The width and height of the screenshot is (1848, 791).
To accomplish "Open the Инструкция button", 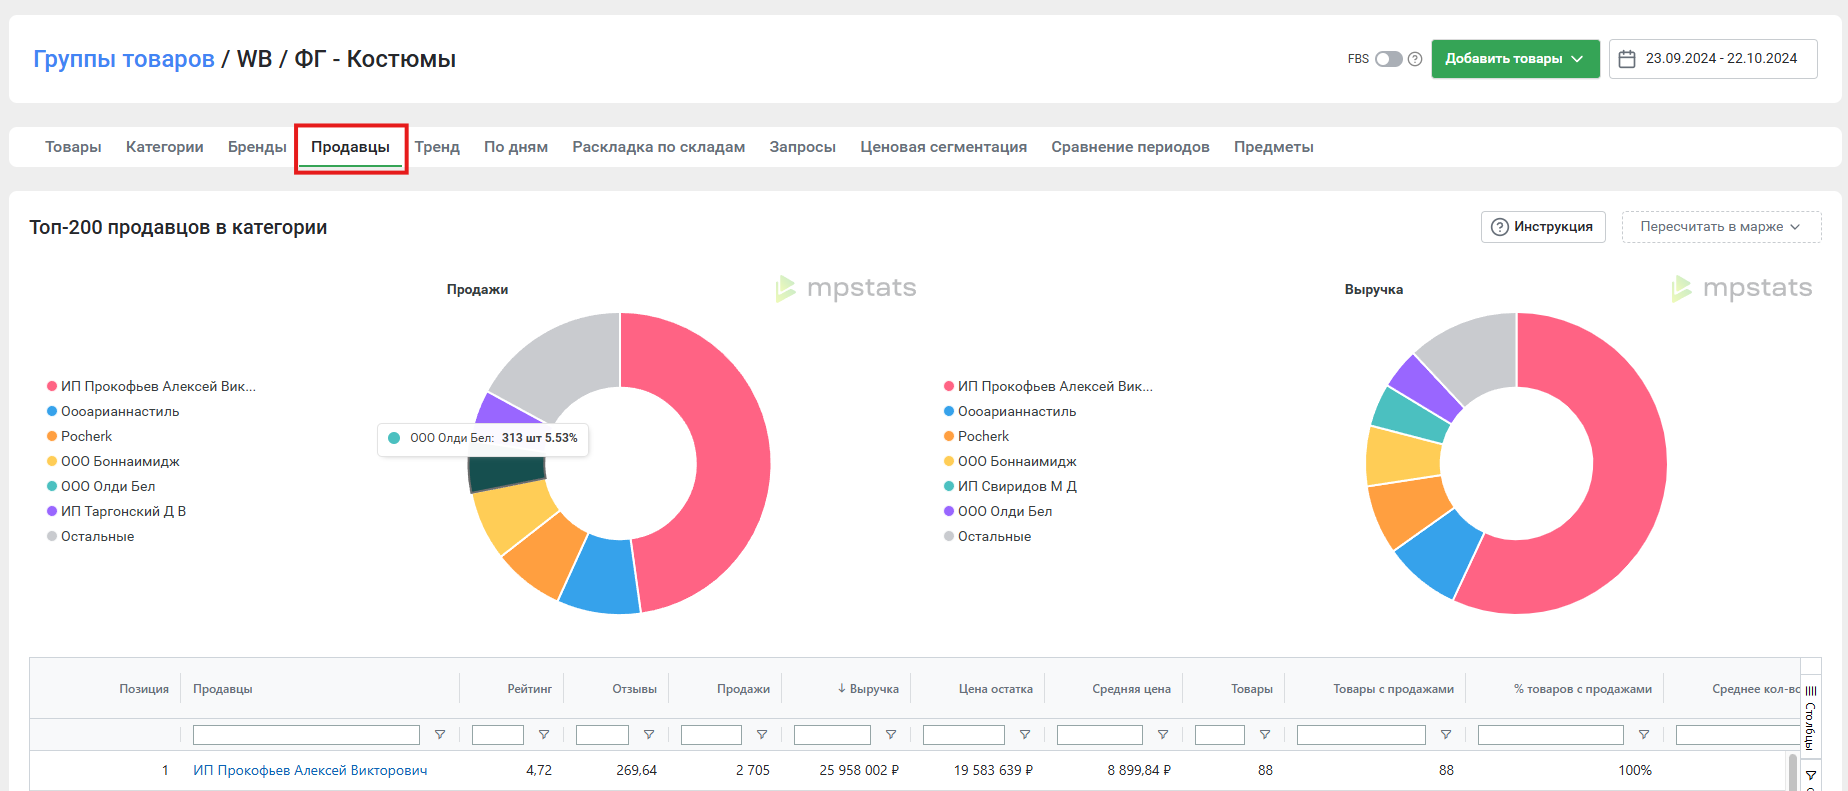I will 1543,227.
